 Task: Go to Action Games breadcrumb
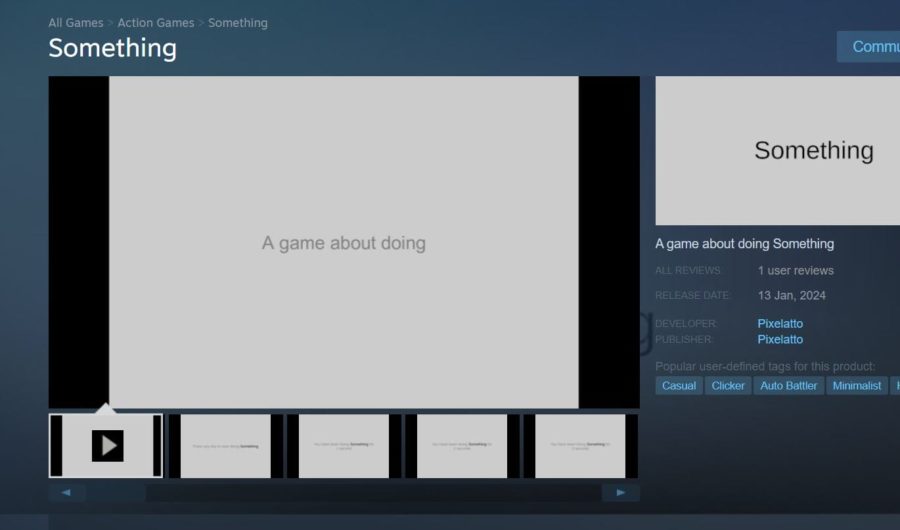pyautogui.click(x=156, y=23)
